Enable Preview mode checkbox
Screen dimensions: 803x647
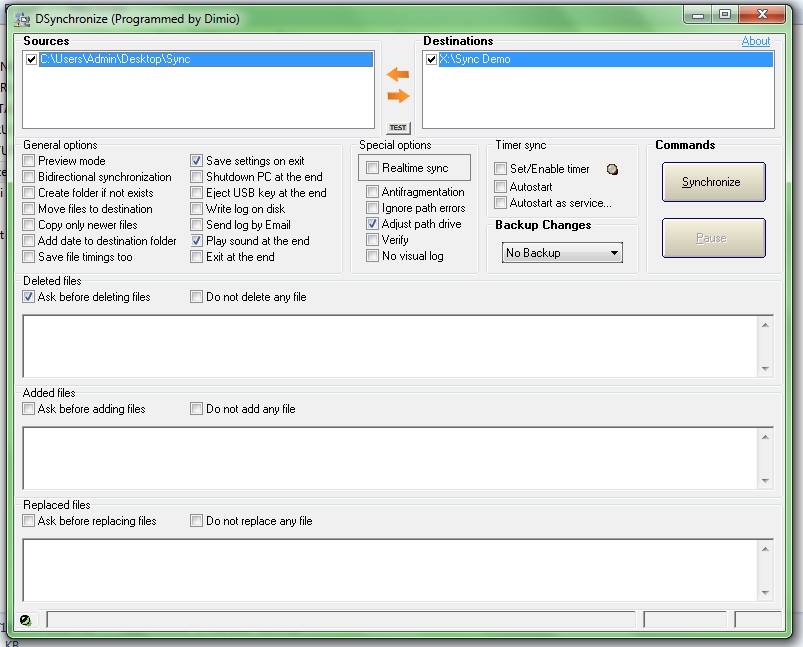(x=29, y=161)
